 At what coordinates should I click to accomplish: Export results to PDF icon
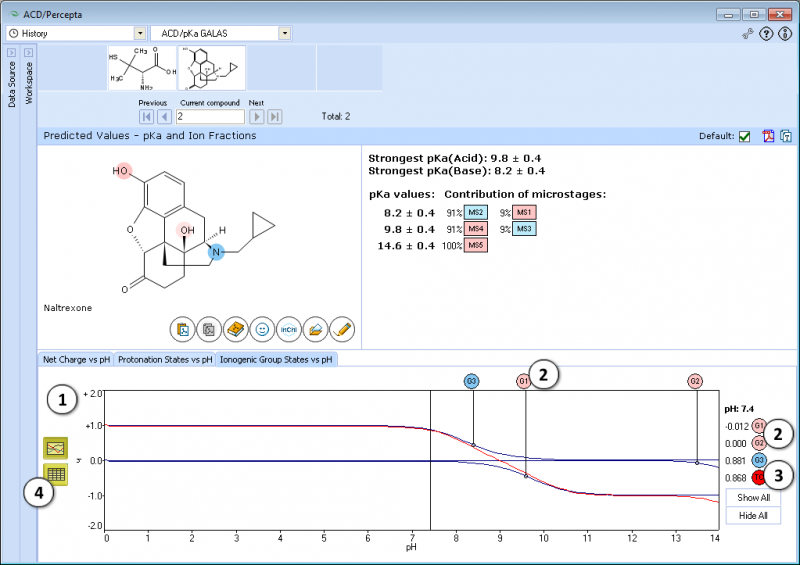(768, 136)
